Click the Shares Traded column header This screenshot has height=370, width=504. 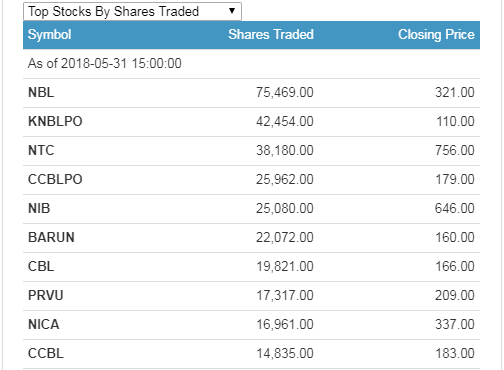coord(271,35)
